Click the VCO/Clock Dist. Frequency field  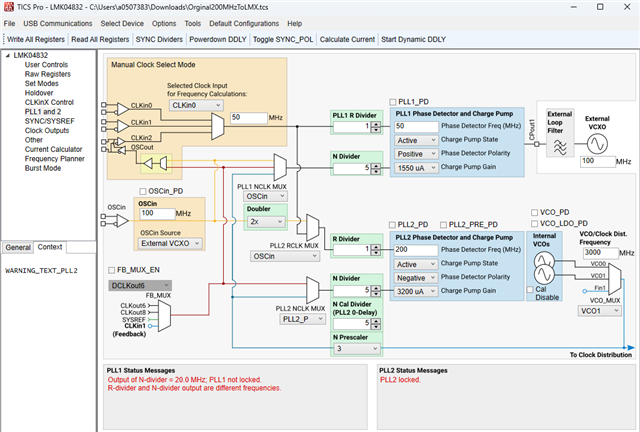click(x=600, y=253)
